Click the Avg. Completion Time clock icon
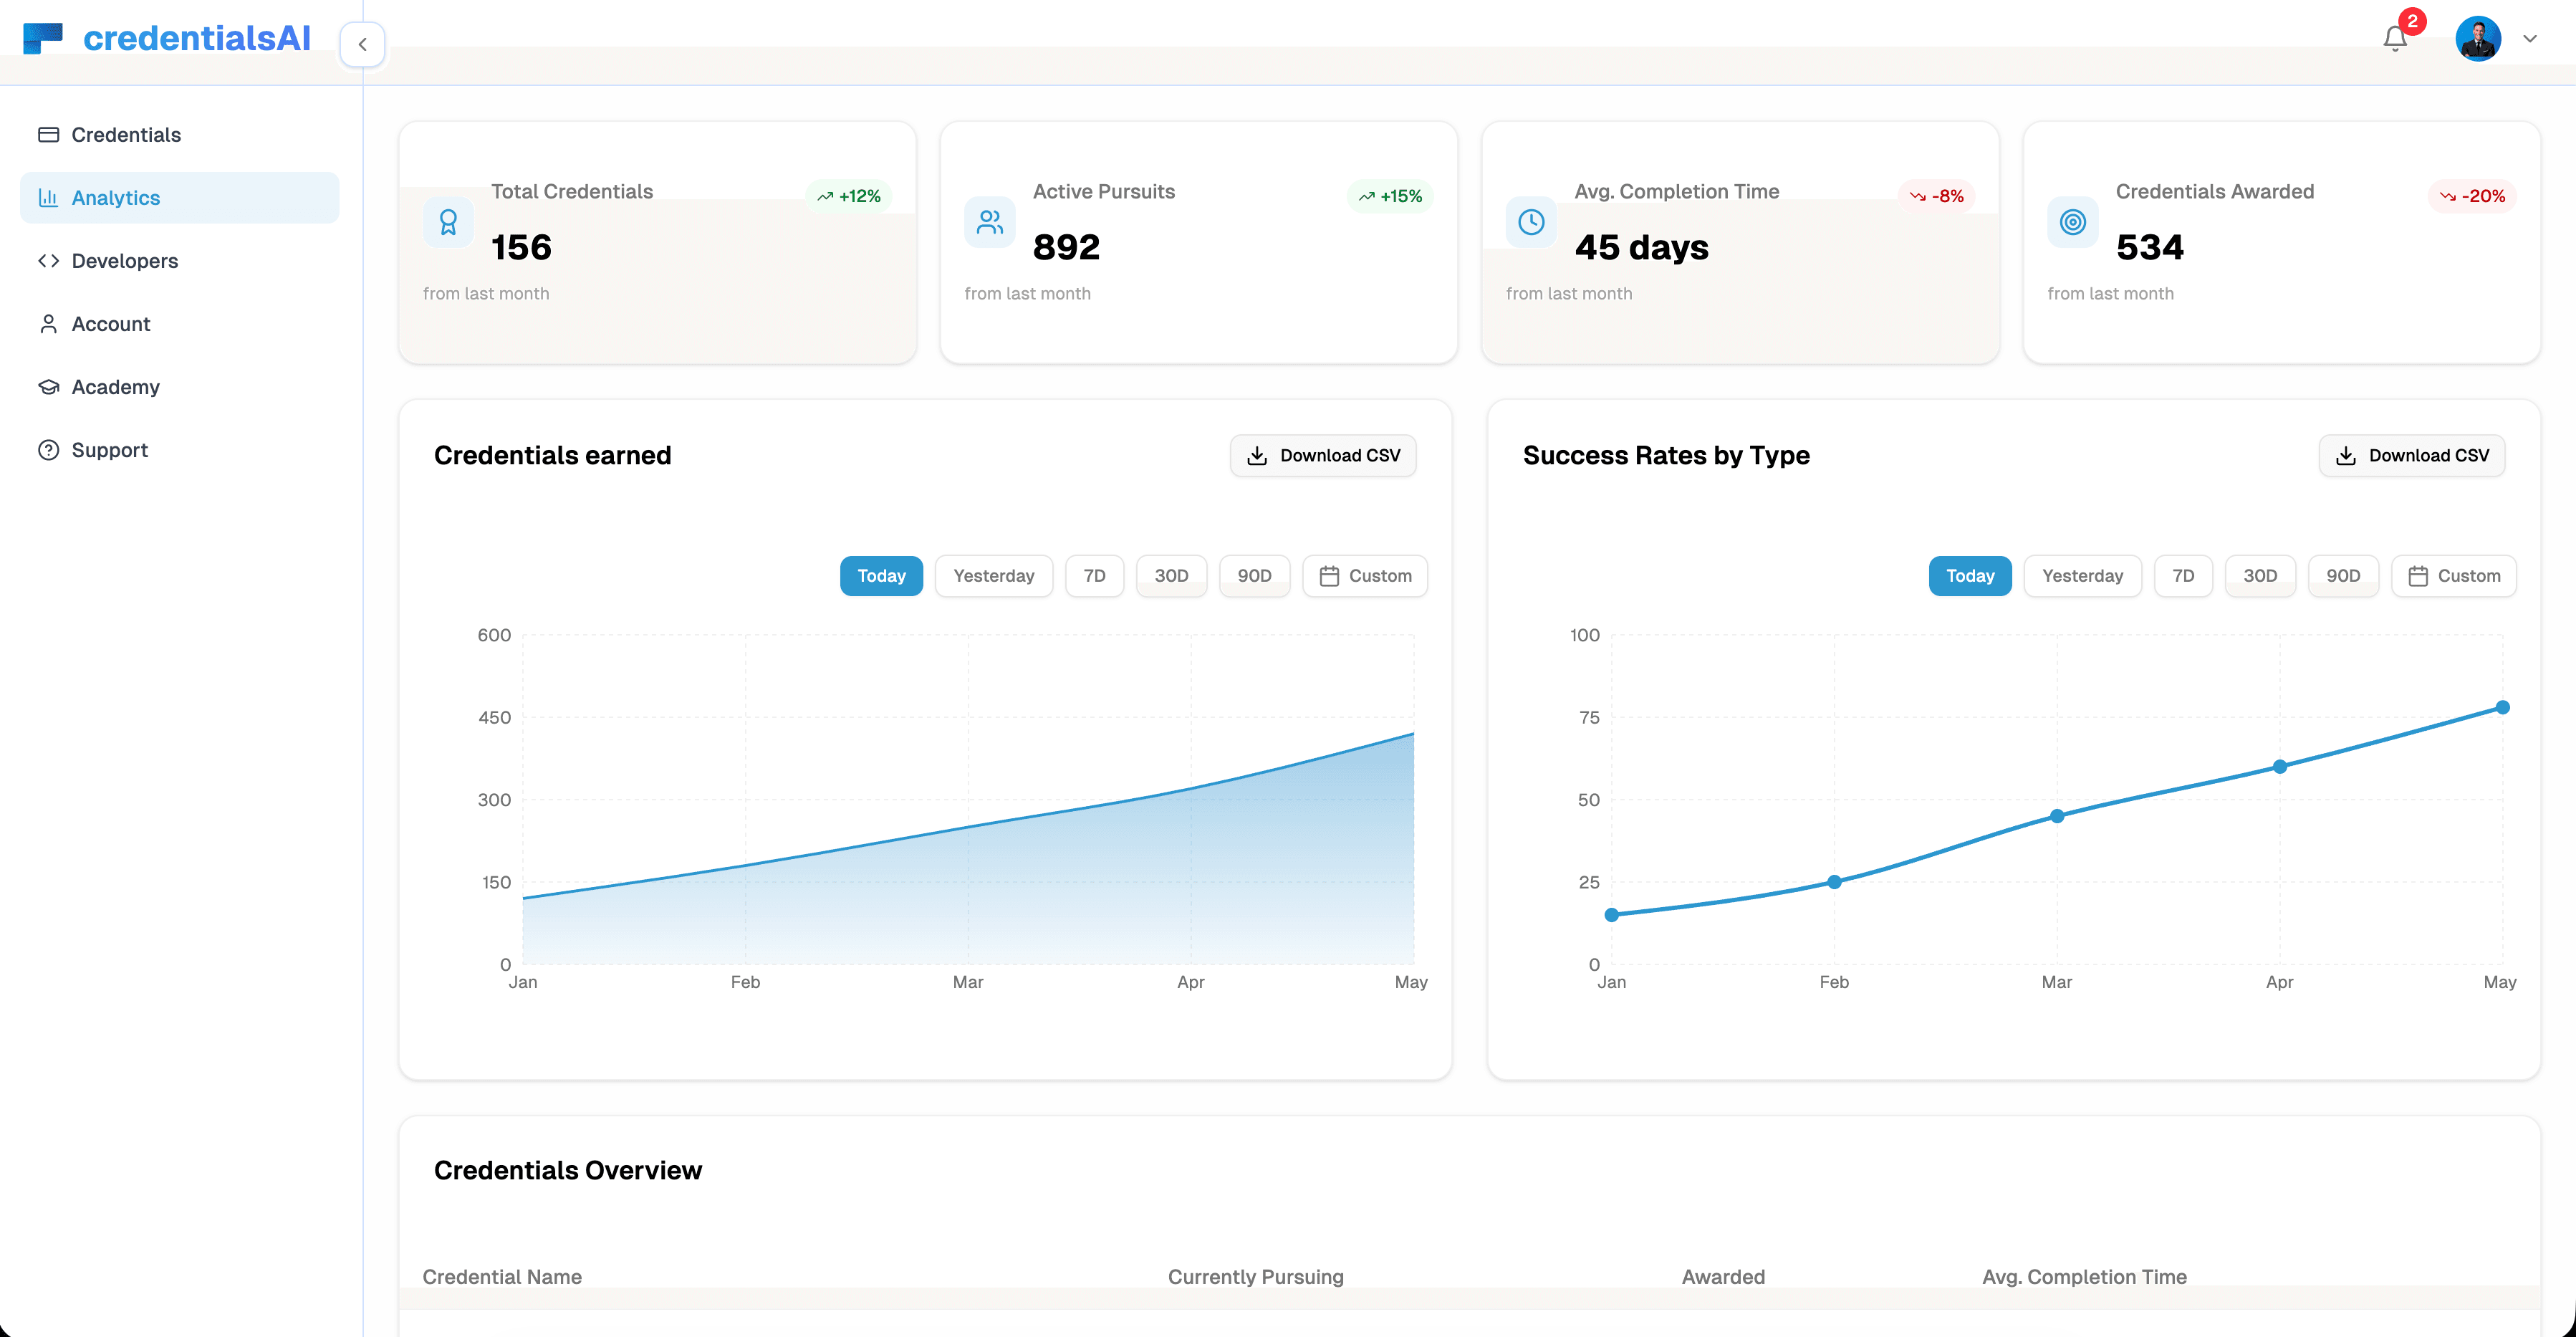Image resolution: width=2576 pixels, height=1337 pixels. pyautogui.click(x=1530, y=222)
